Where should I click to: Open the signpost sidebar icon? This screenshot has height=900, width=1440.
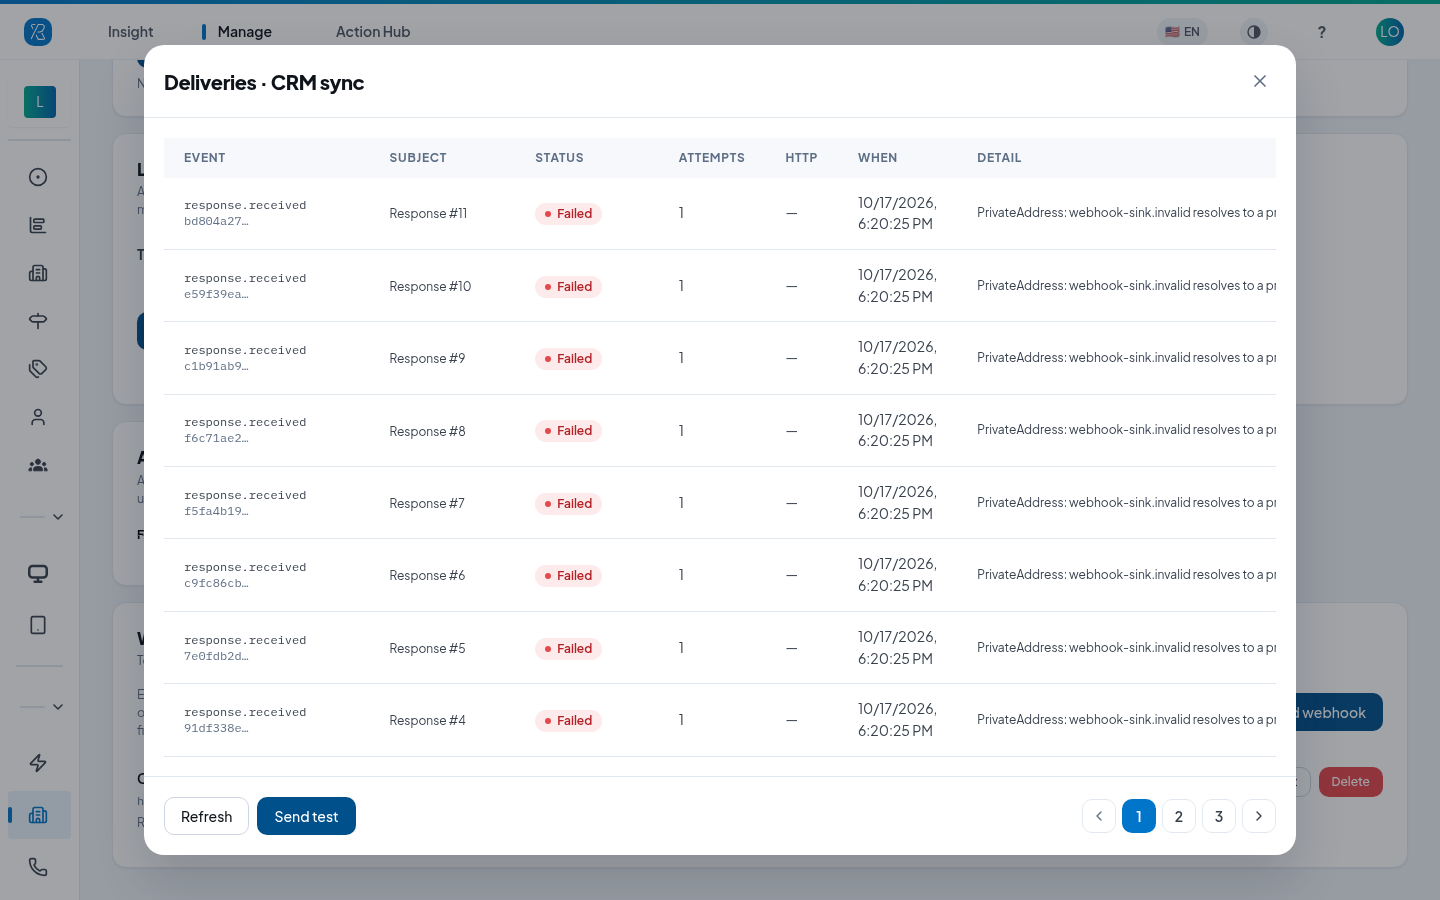[38, 321]
